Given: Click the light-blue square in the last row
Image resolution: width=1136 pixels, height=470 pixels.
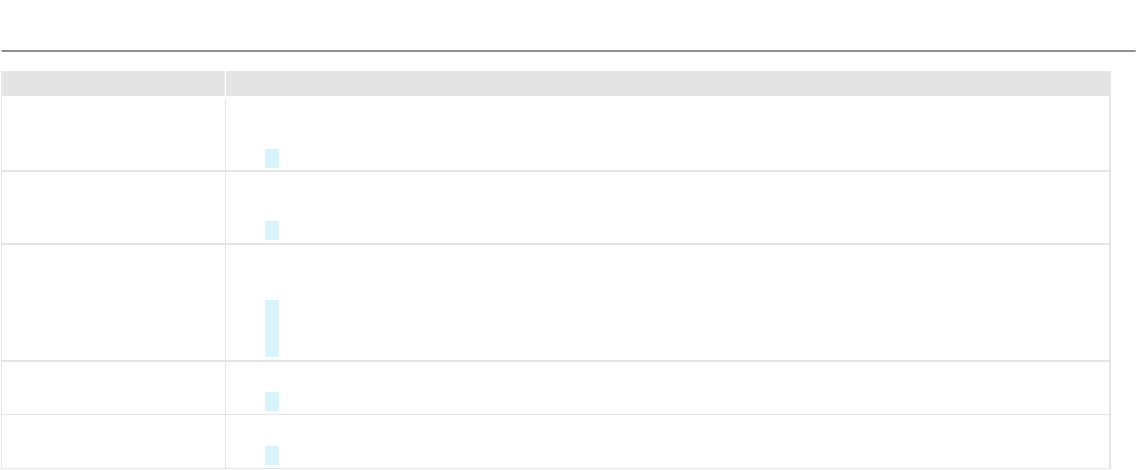Looking at the screenshot, I should 272,455.
